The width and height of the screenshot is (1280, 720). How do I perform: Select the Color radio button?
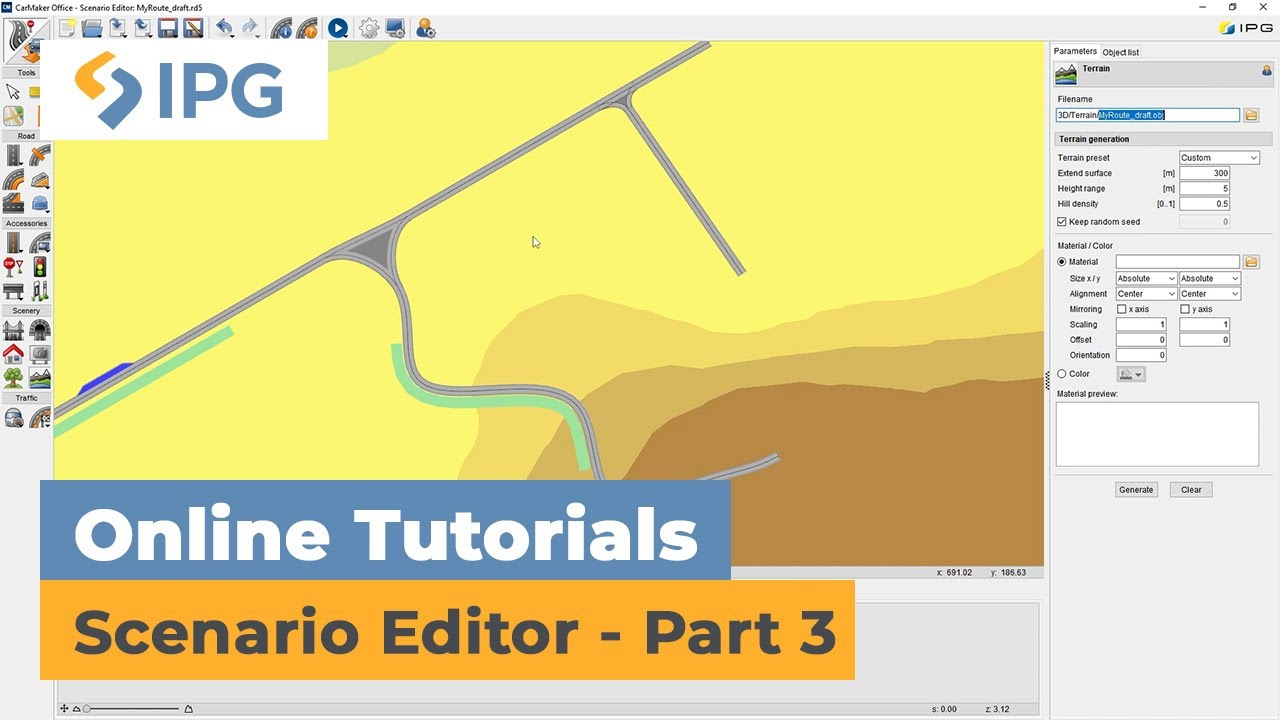[1062, 374]
